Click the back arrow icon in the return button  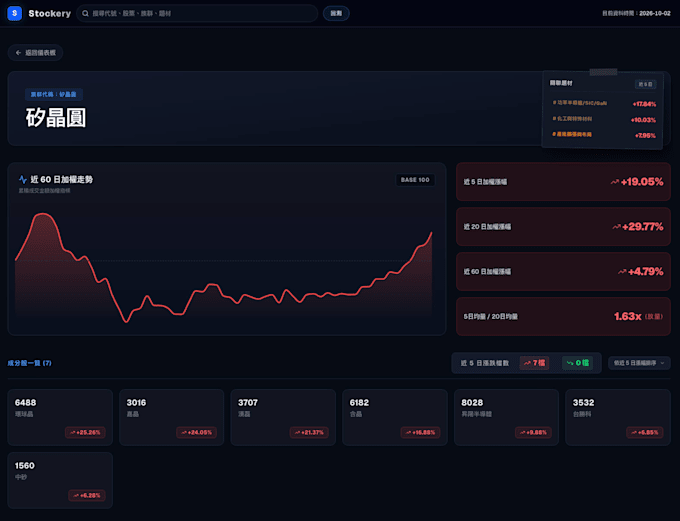(x=18, y=53)
